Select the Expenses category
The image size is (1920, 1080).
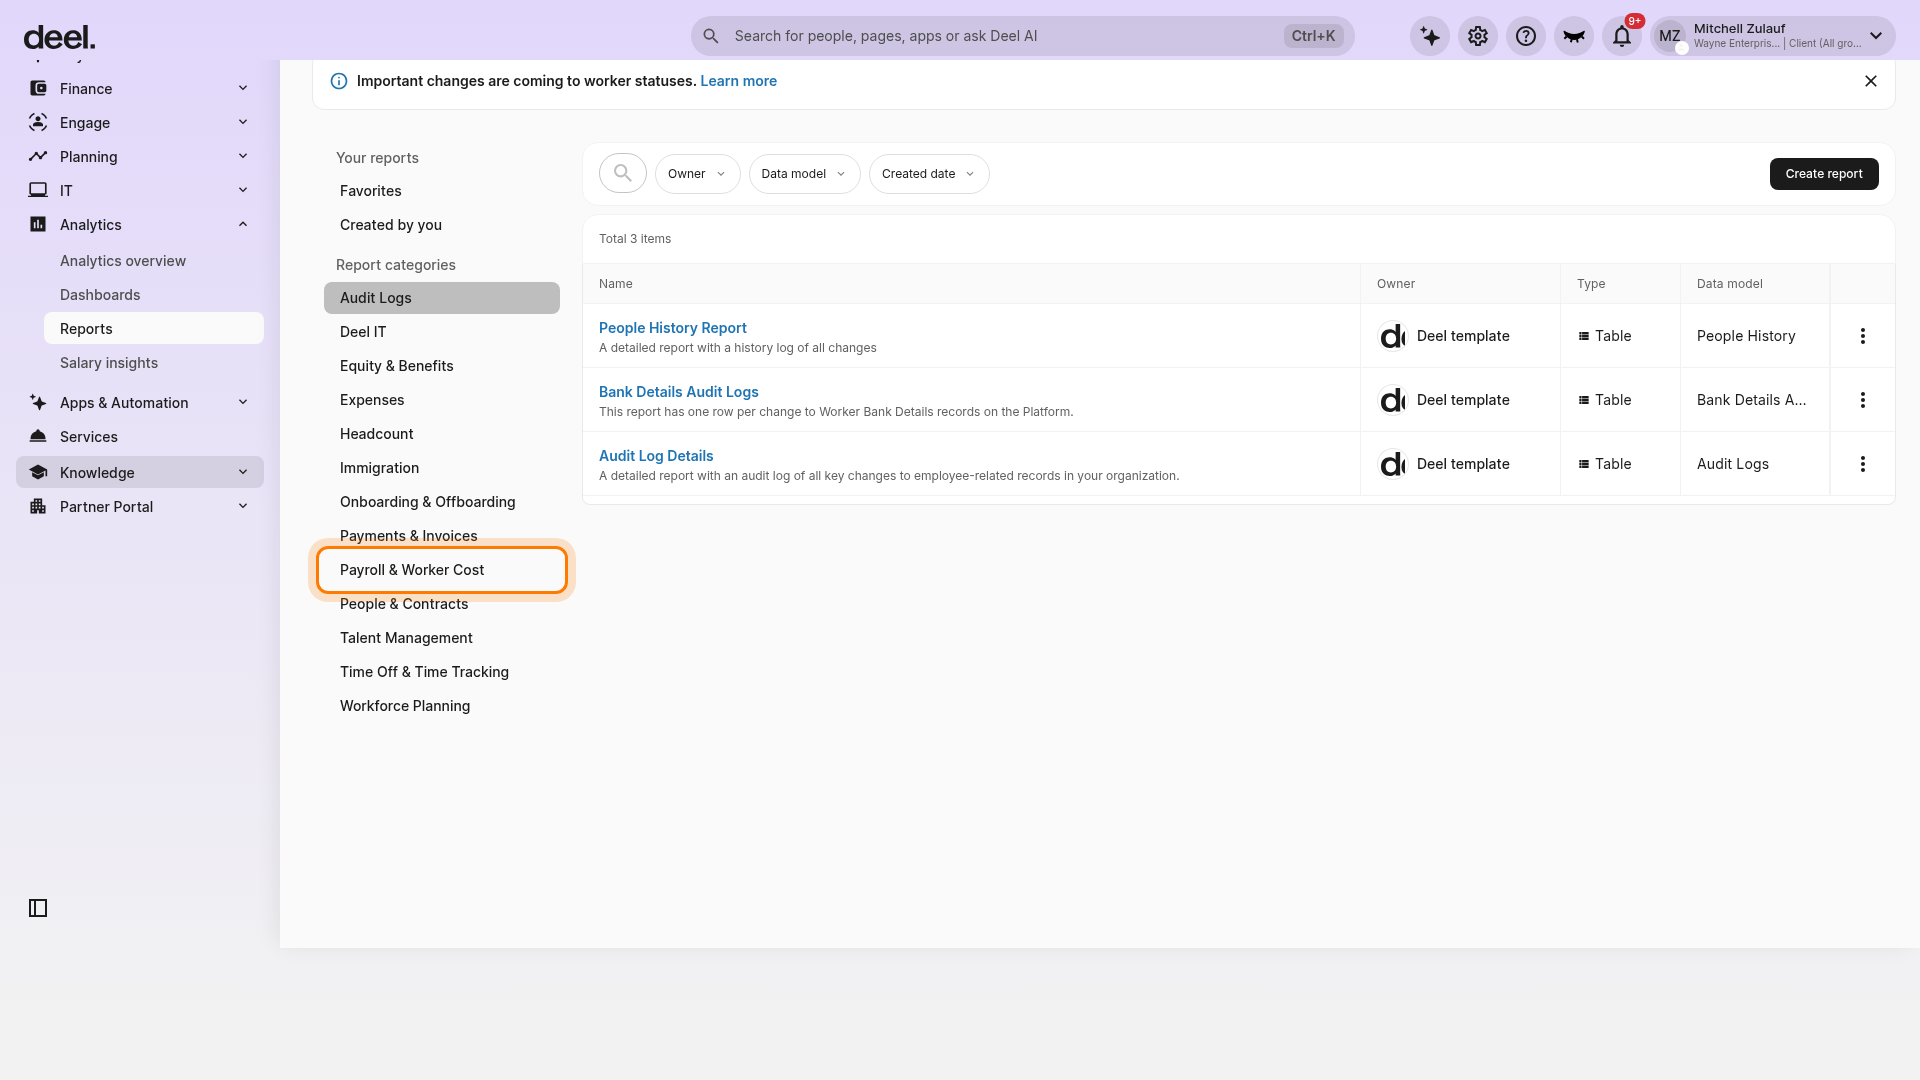tap(442, 400)
